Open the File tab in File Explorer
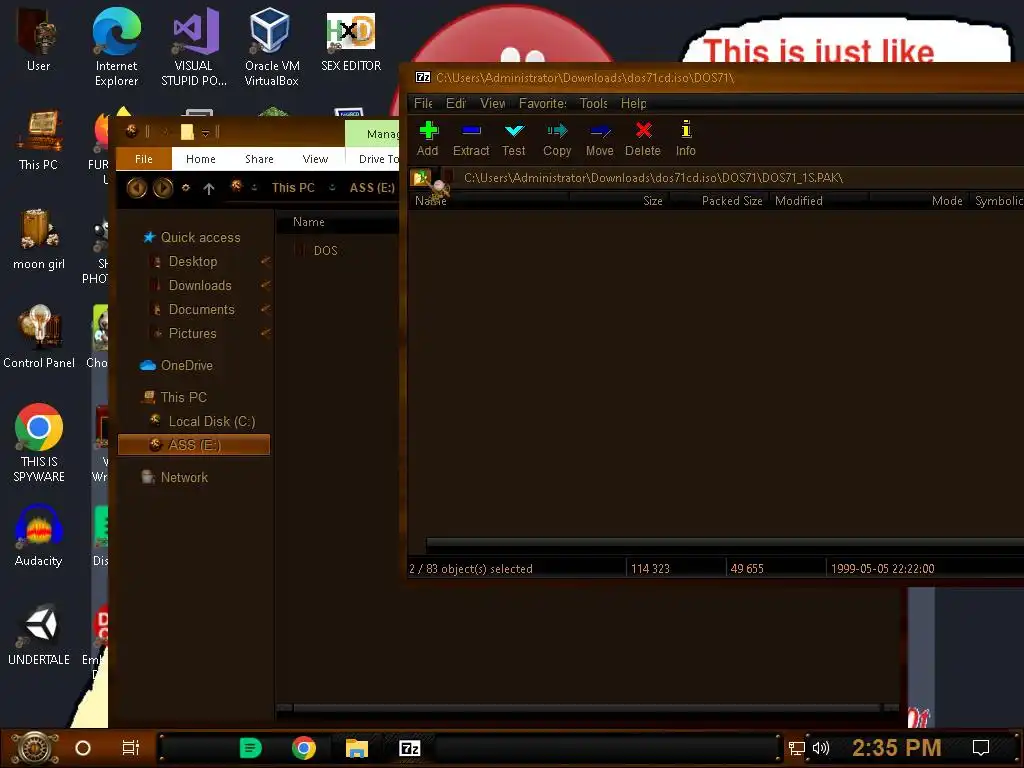 [144, 159]
